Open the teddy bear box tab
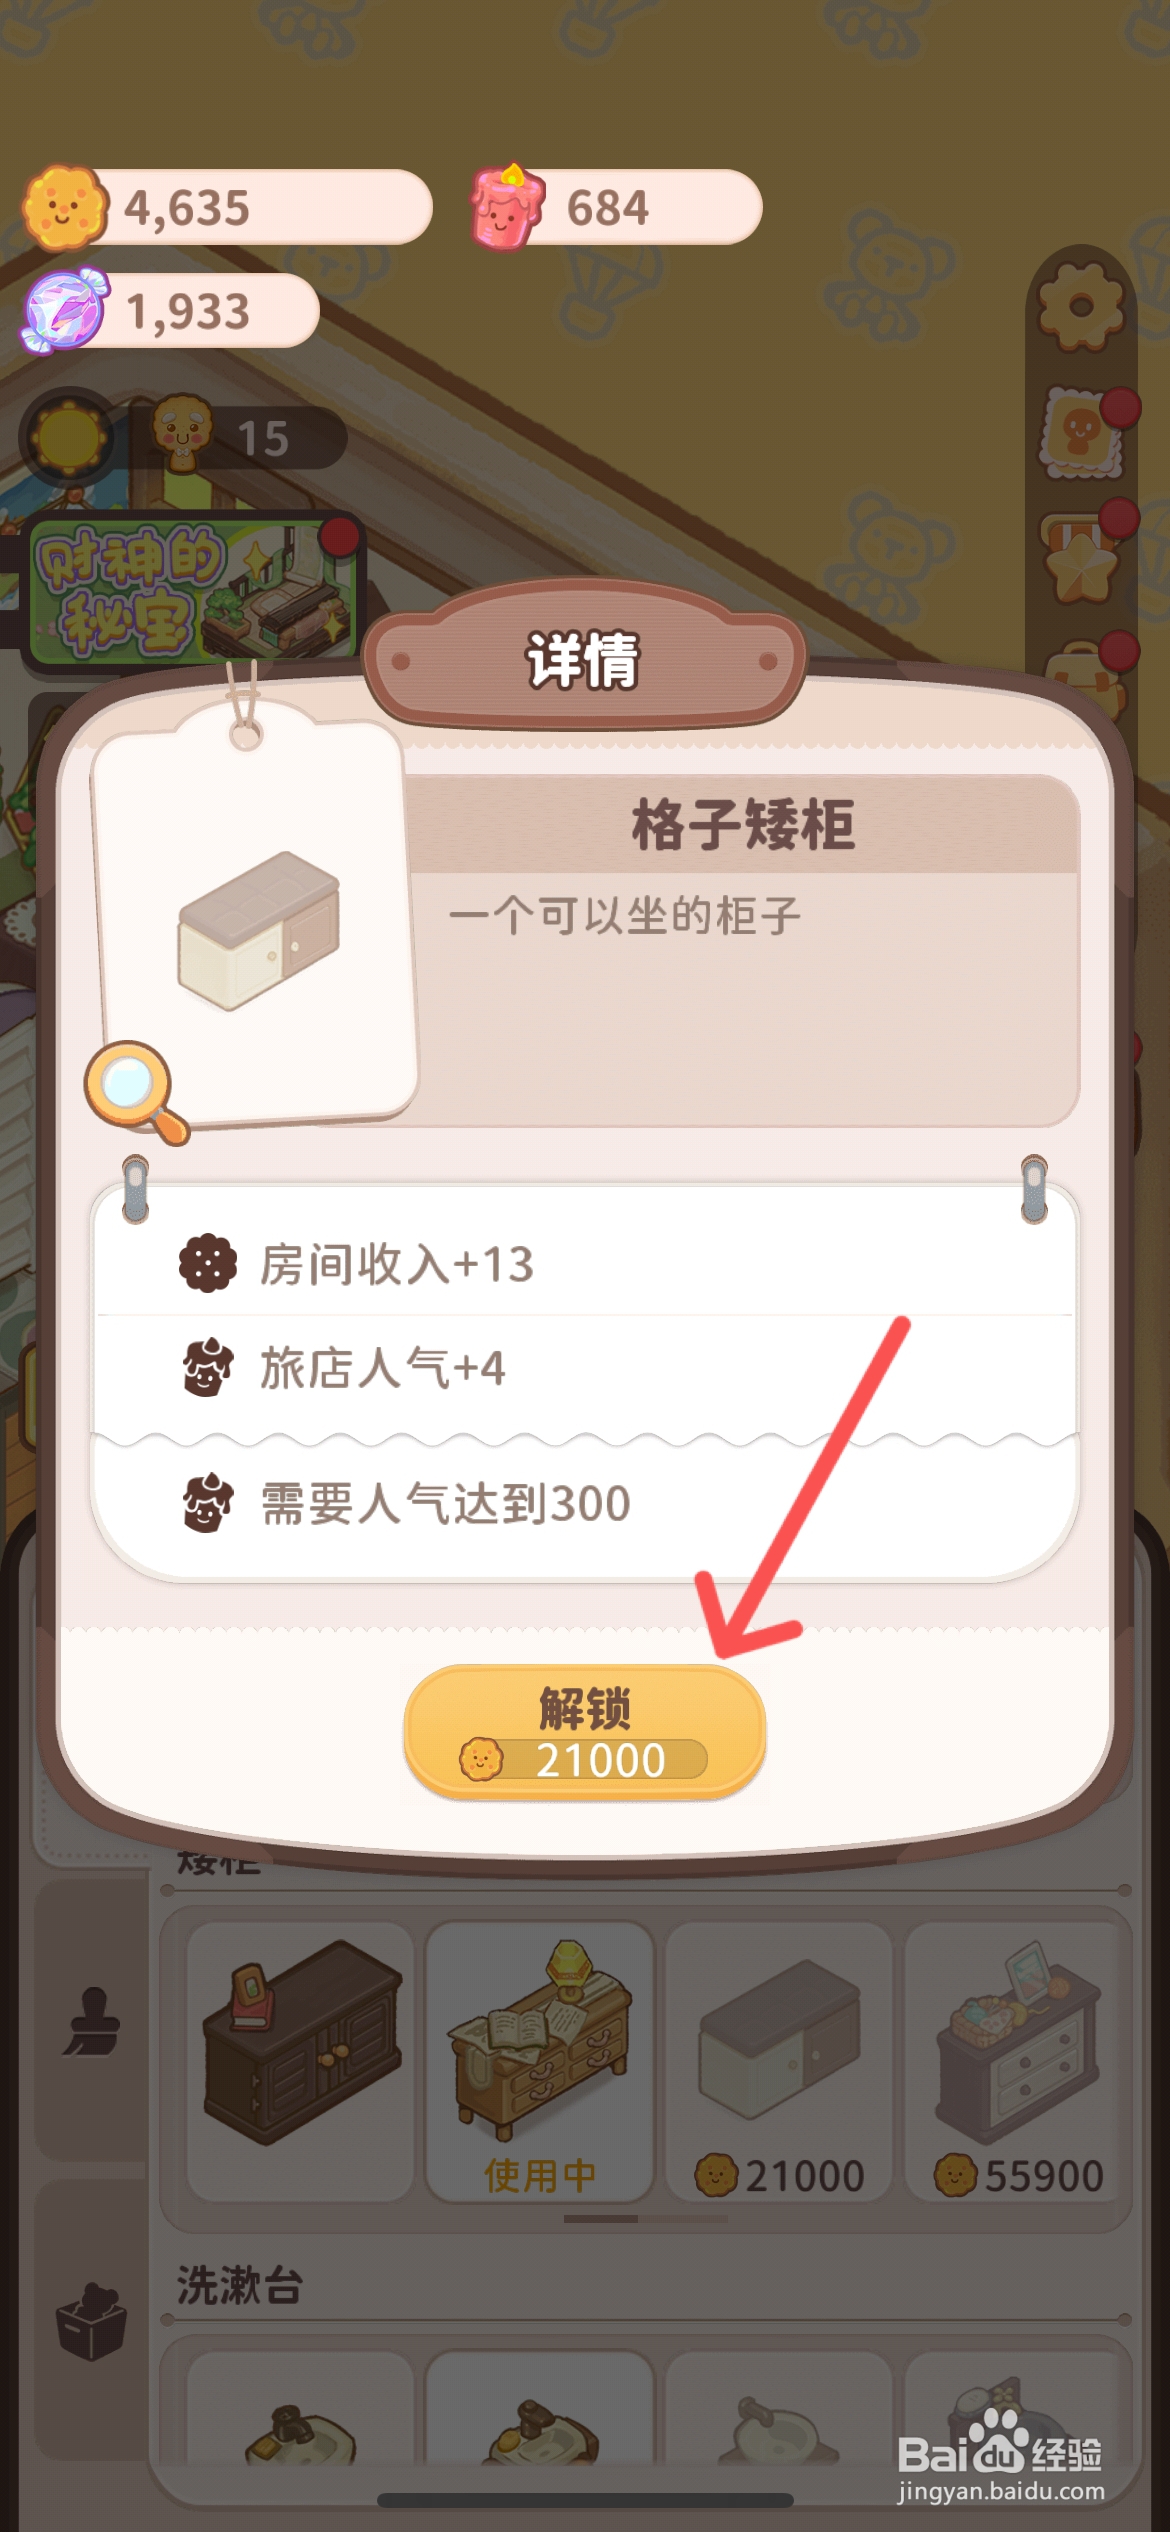This screenshot has height=2532, width=1170. coord(91,2320)
